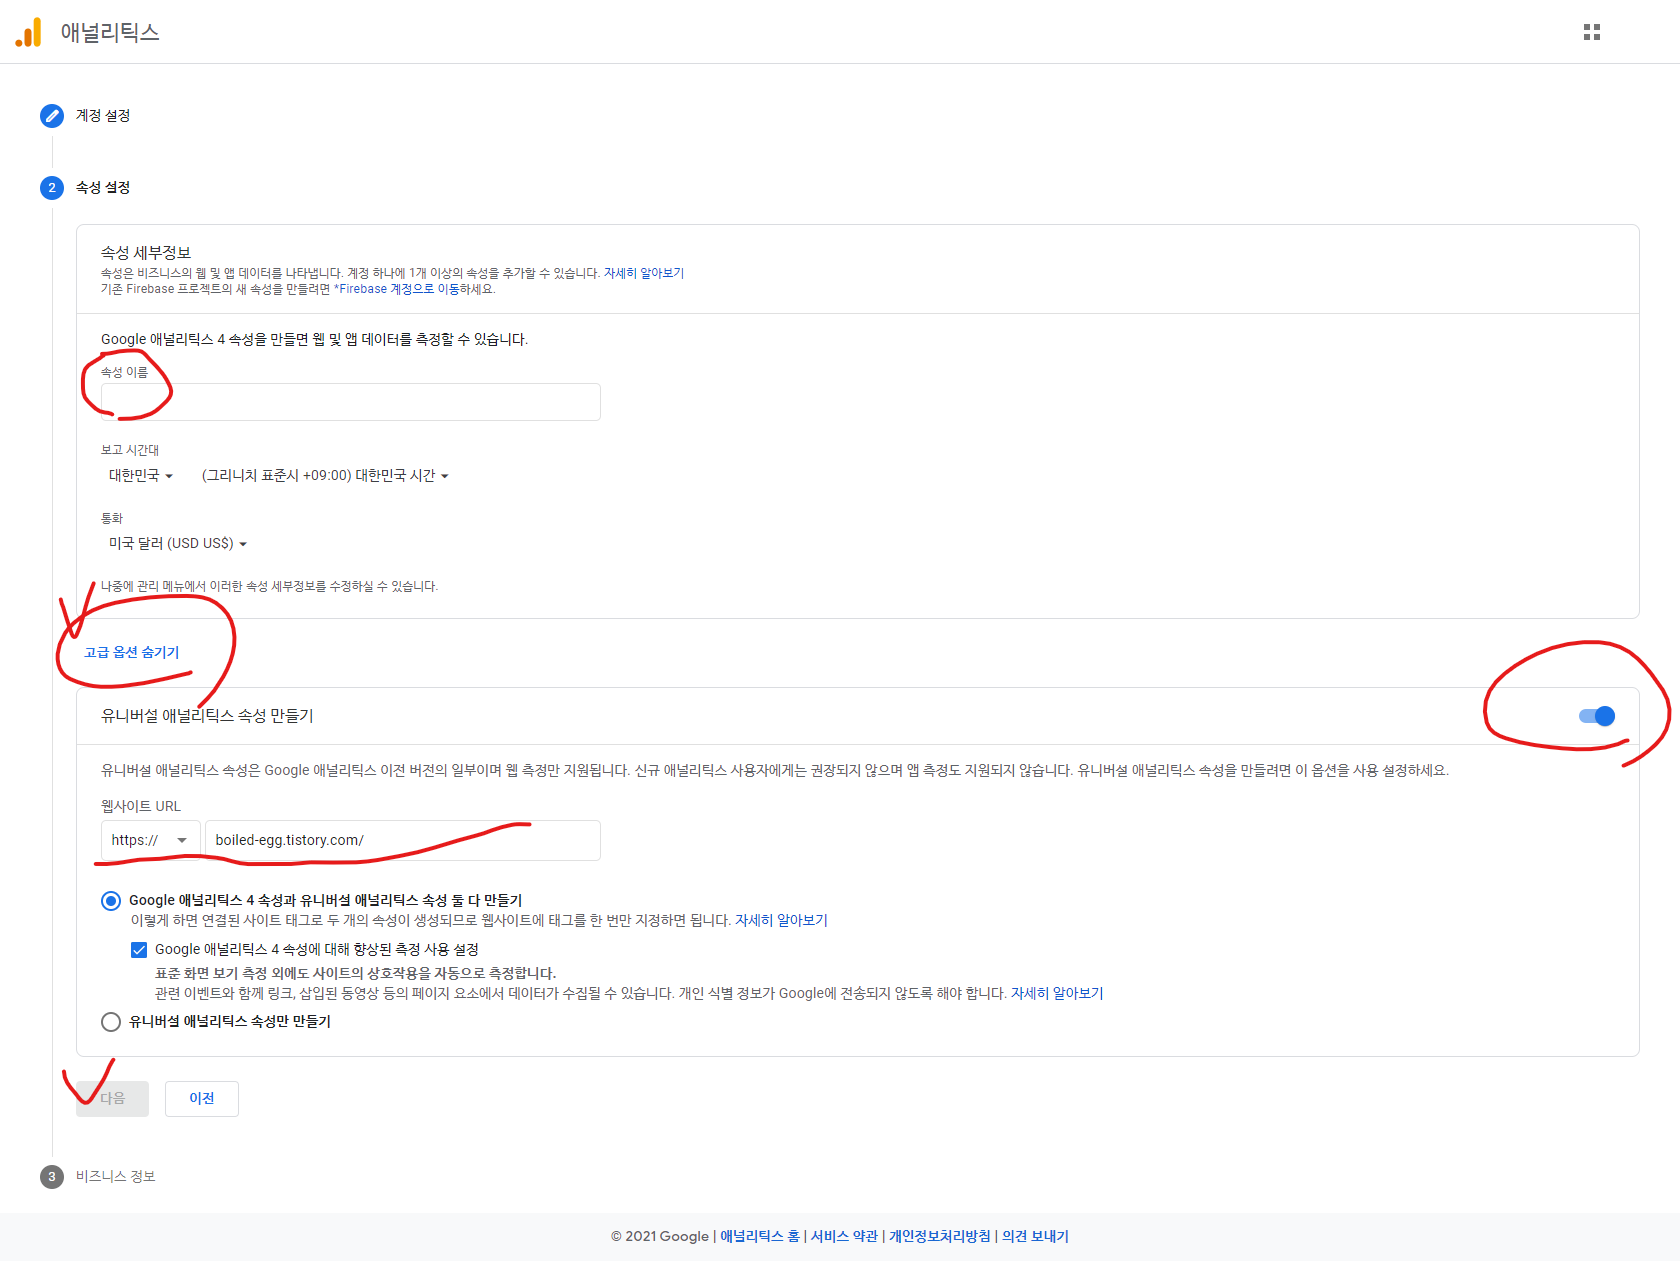Open 서비스 약관 footer link
This screenshot has height=1261, width=1680.
(x=844, y=1236)
